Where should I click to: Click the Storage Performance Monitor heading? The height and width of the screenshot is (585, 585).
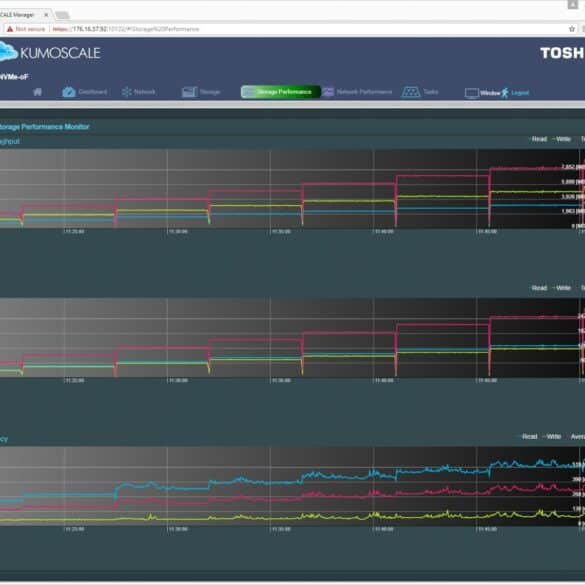(x=45, y=127)
